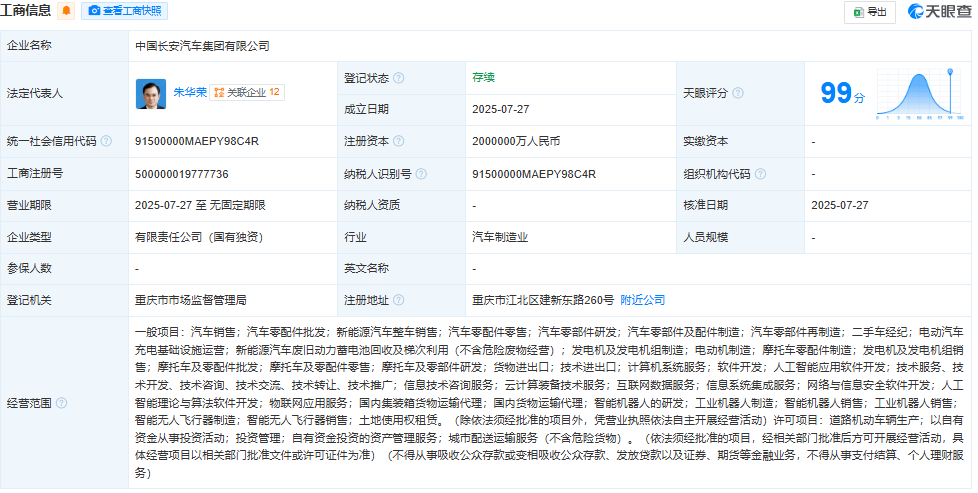Click the 导出 export button
978x493 pixels.
(x=869, y=12)
